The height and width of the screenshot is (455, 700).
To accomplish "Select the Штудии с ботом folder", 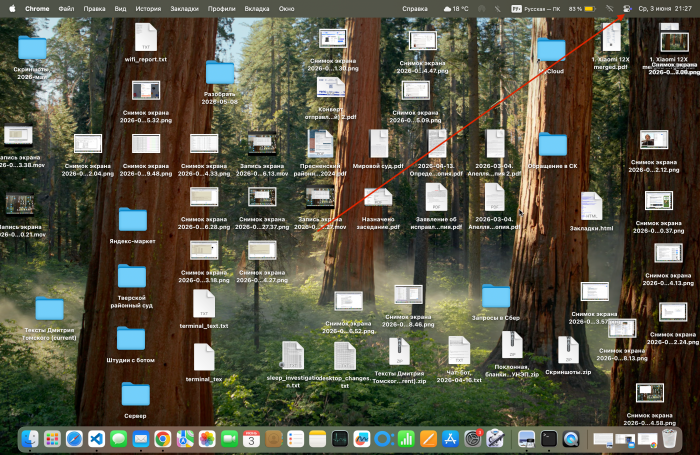I will tap(131, 345).
